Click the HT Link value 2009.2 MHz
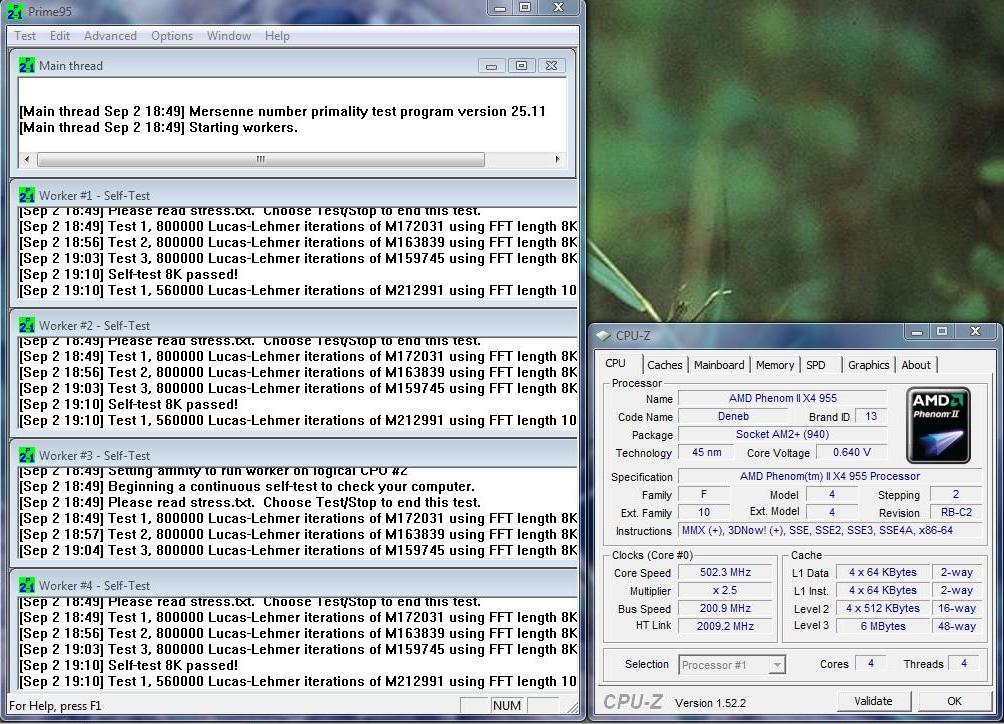 tap(725, 626)
